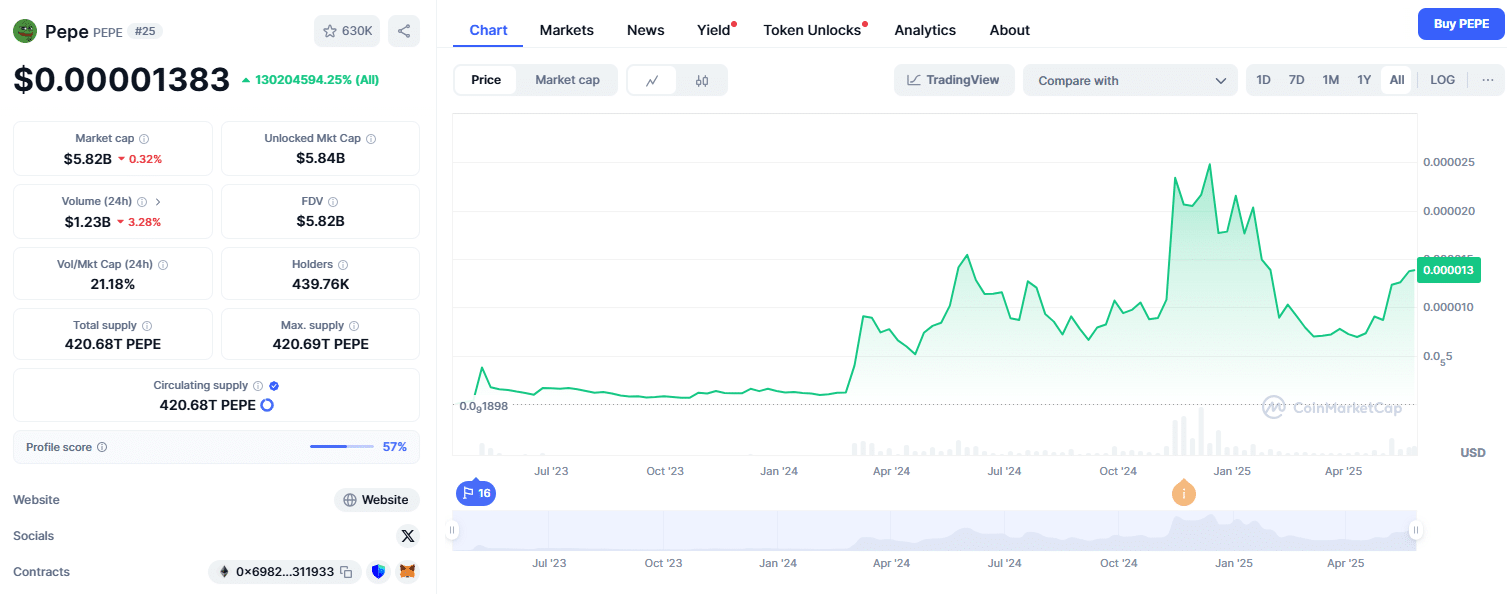Show info tooltip for Market cap

coord(144,139)
